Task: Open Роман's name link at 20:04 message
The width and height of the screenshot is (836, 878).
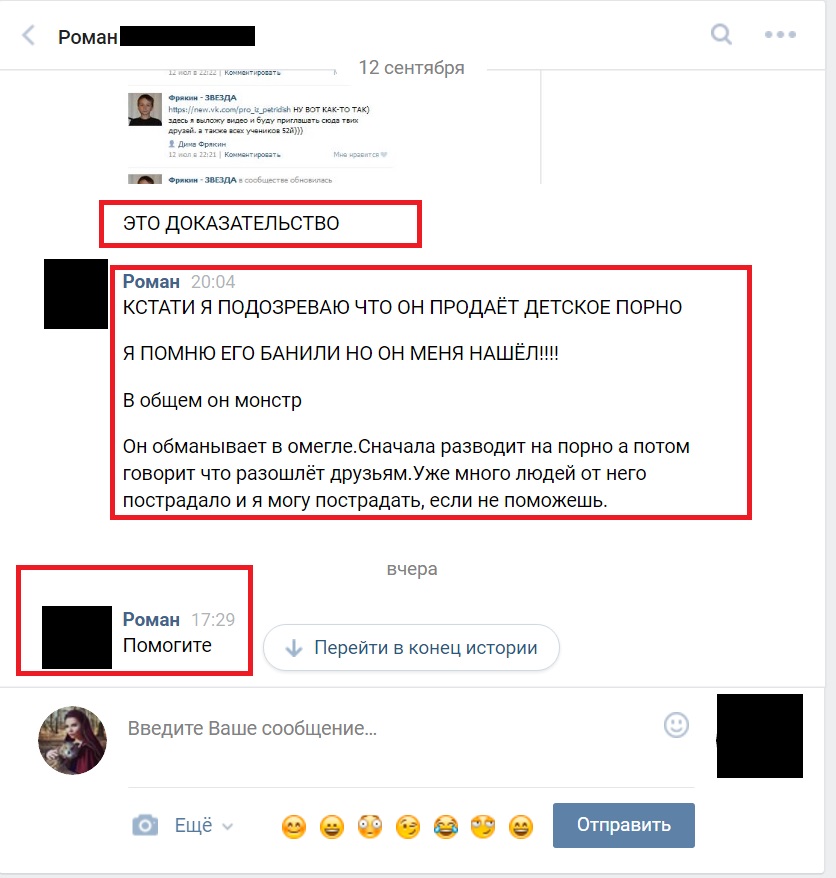Action: tap(151, 281)
